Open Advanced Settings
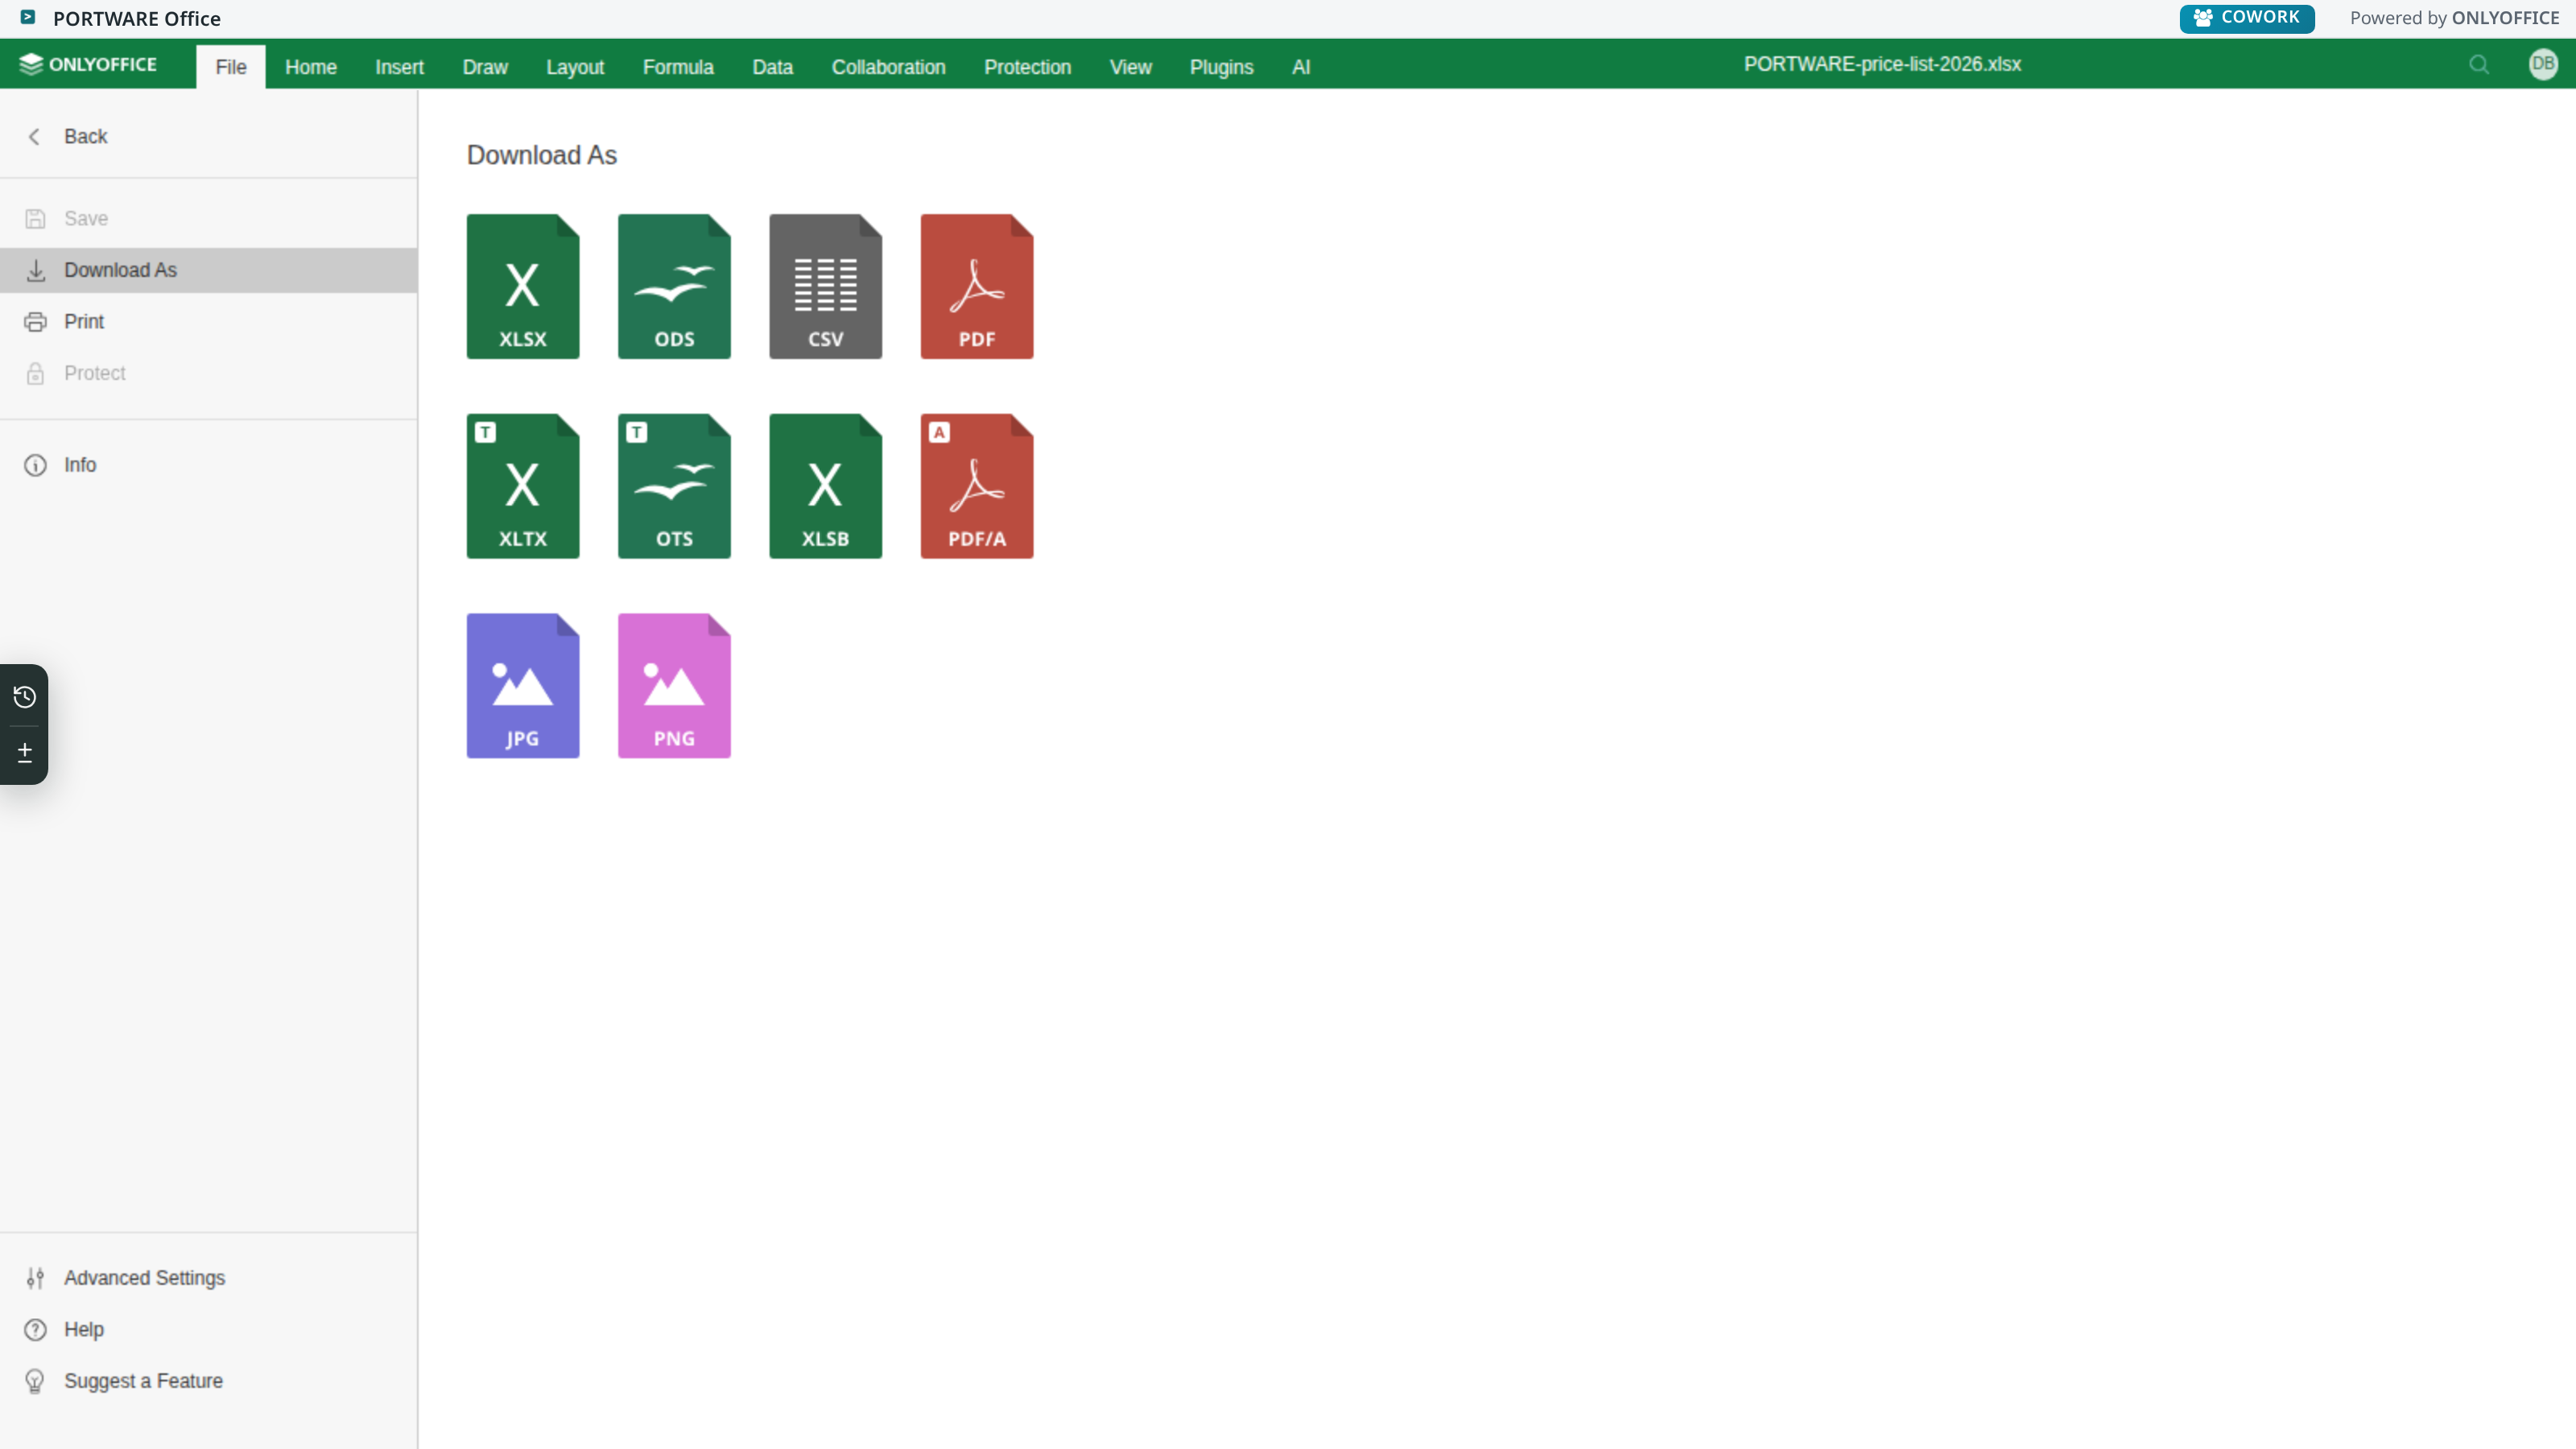 [x=209, y=1278]
